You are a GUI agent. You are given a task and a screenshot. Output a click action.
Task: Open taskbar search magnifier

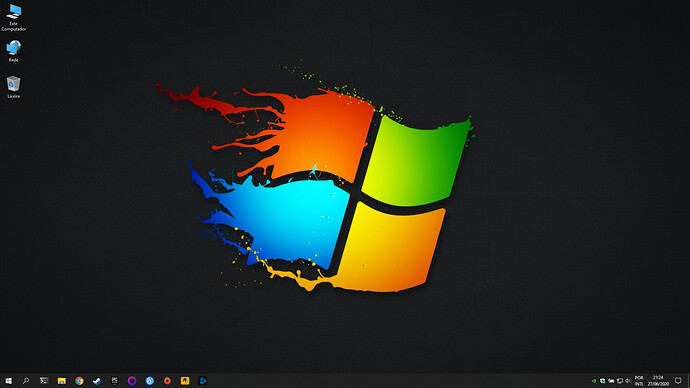pyautogui.click(x=26, y=381)
